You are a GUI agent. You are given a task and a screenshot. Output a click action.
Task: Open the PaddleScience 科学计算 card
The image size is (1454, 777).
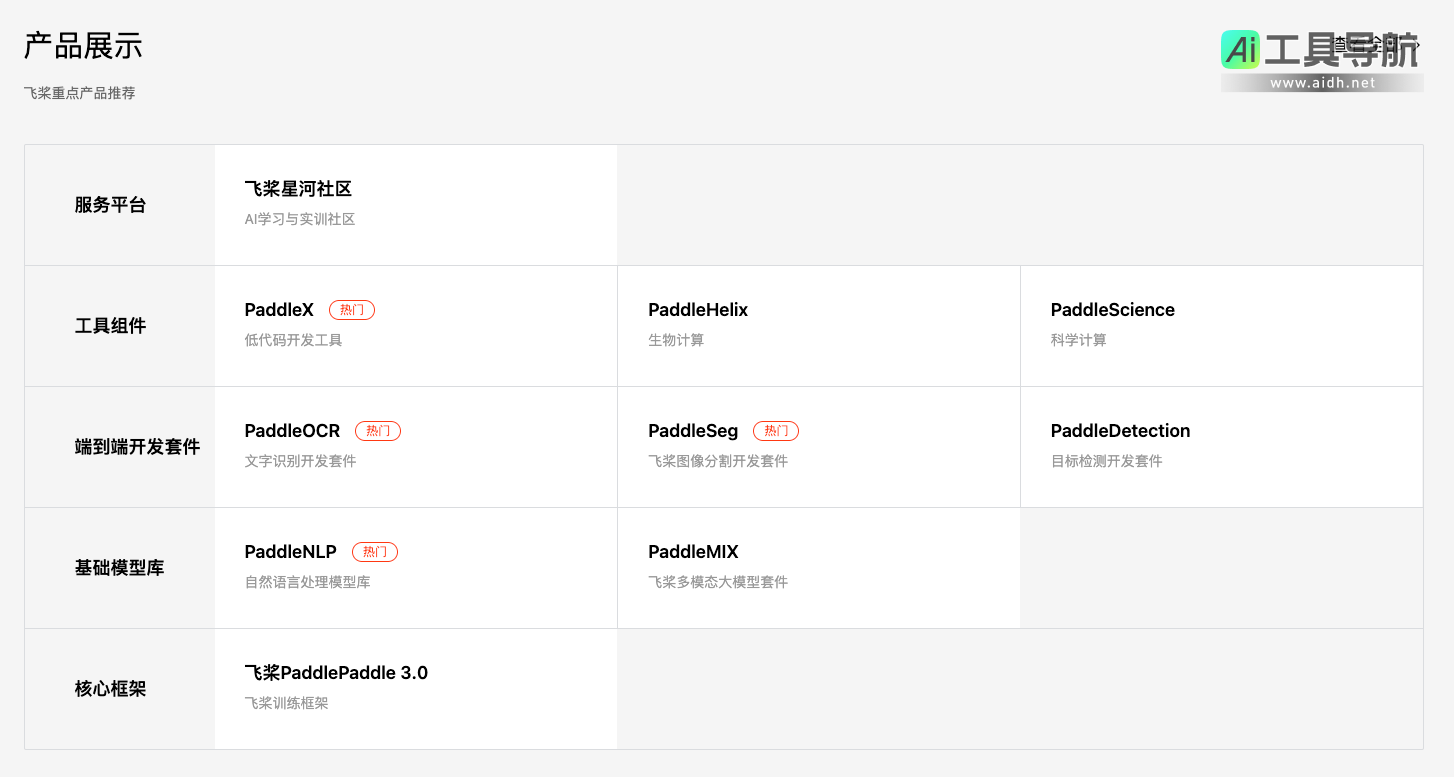(x=1221, y=325)
